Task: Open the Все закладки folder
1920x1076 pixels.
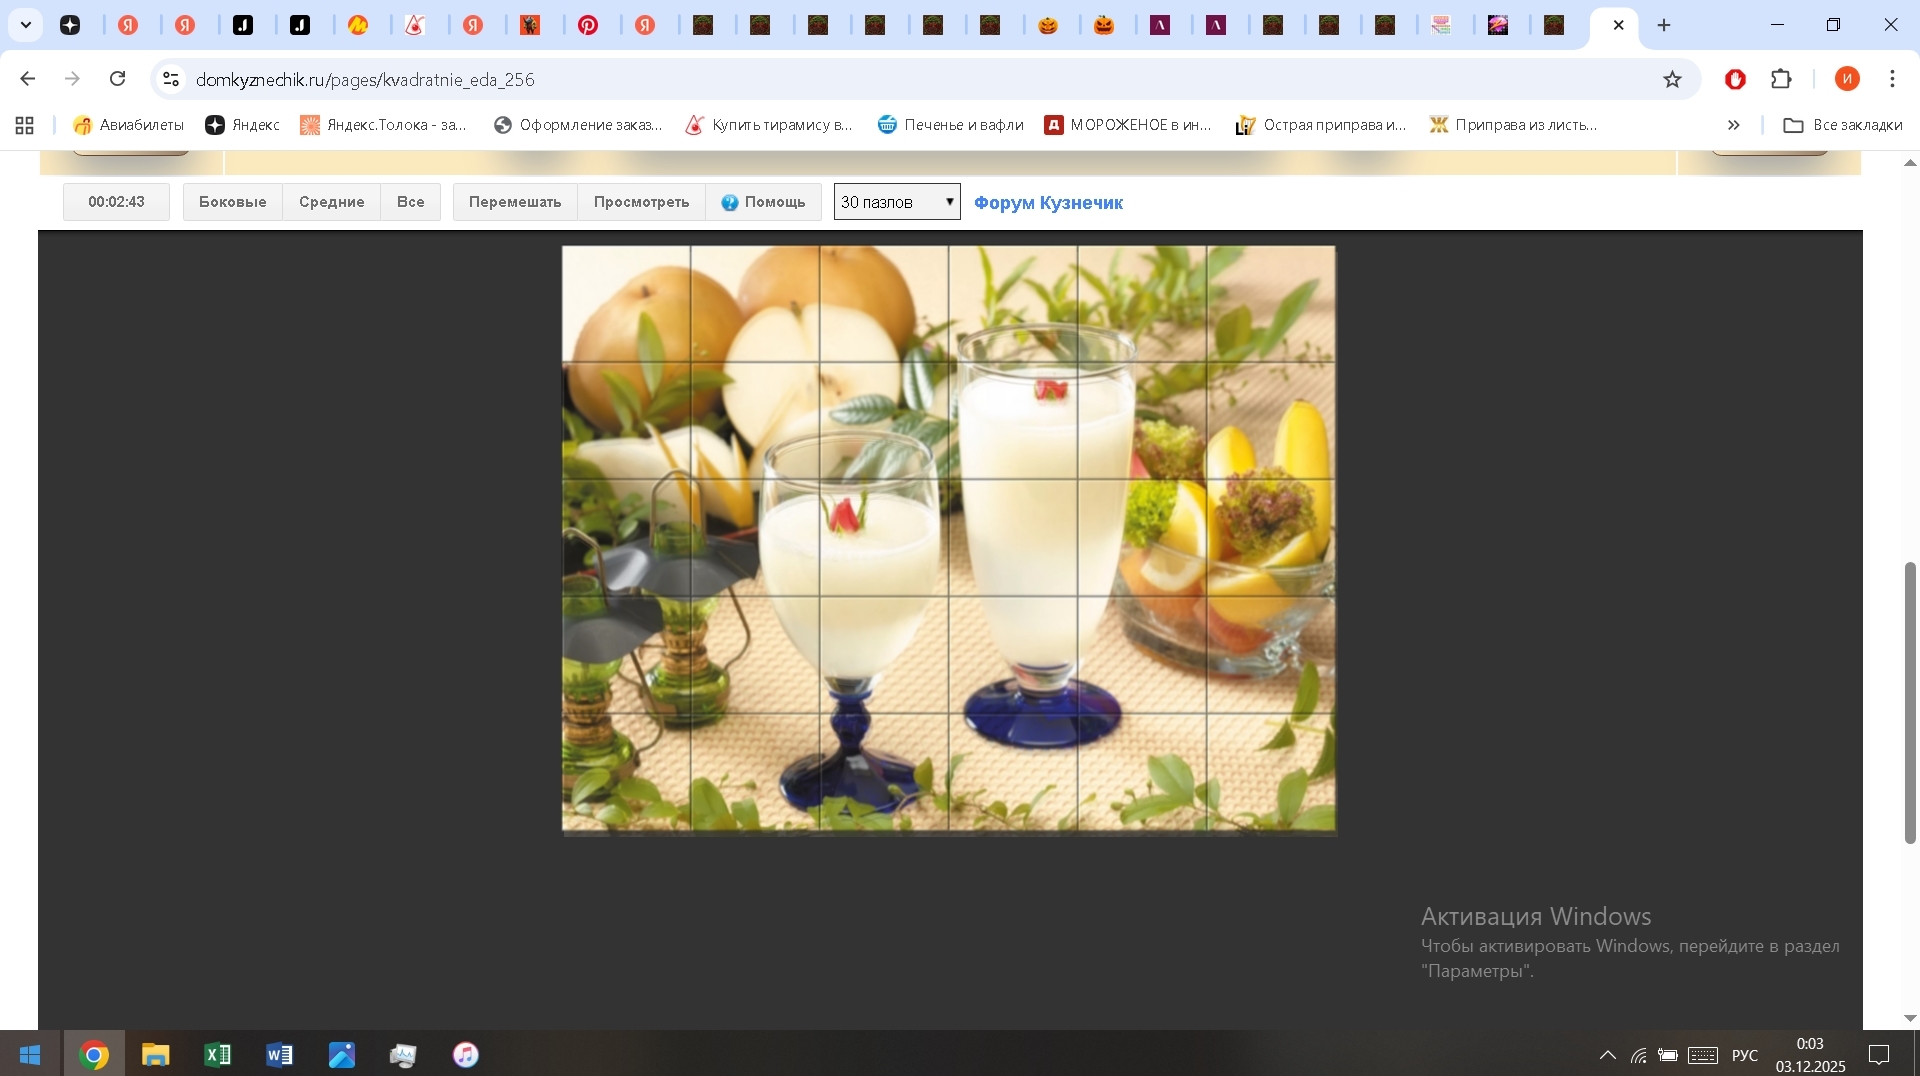Action: coord(1843,125)
